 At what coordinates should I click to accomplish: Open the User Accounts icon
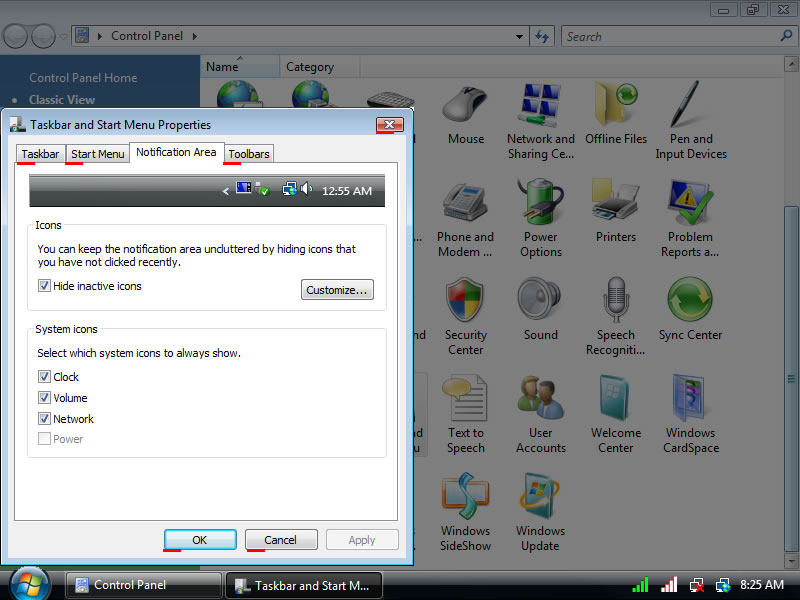click(540, 400)
